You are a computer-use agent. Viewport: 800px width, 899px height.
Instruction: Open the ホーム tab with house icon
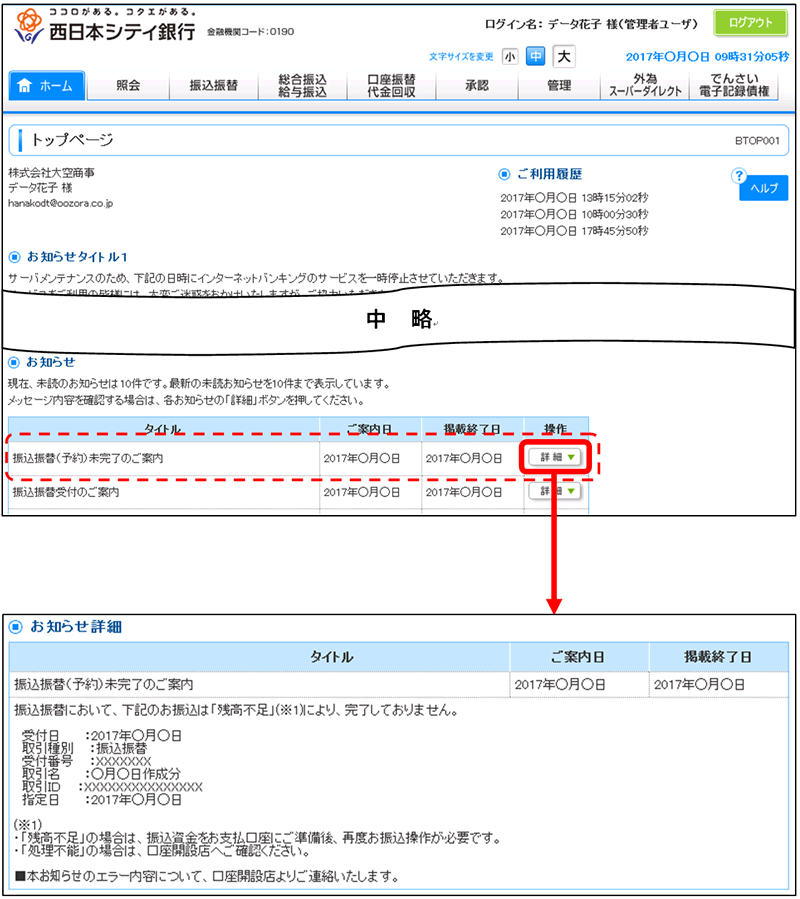pyautogui.click(x=46, y=86)
